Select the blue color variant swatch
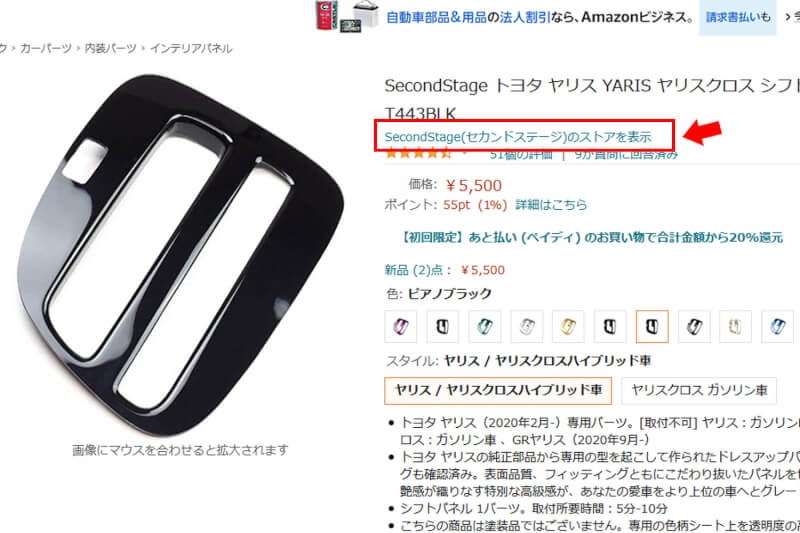 pos(777,326)
